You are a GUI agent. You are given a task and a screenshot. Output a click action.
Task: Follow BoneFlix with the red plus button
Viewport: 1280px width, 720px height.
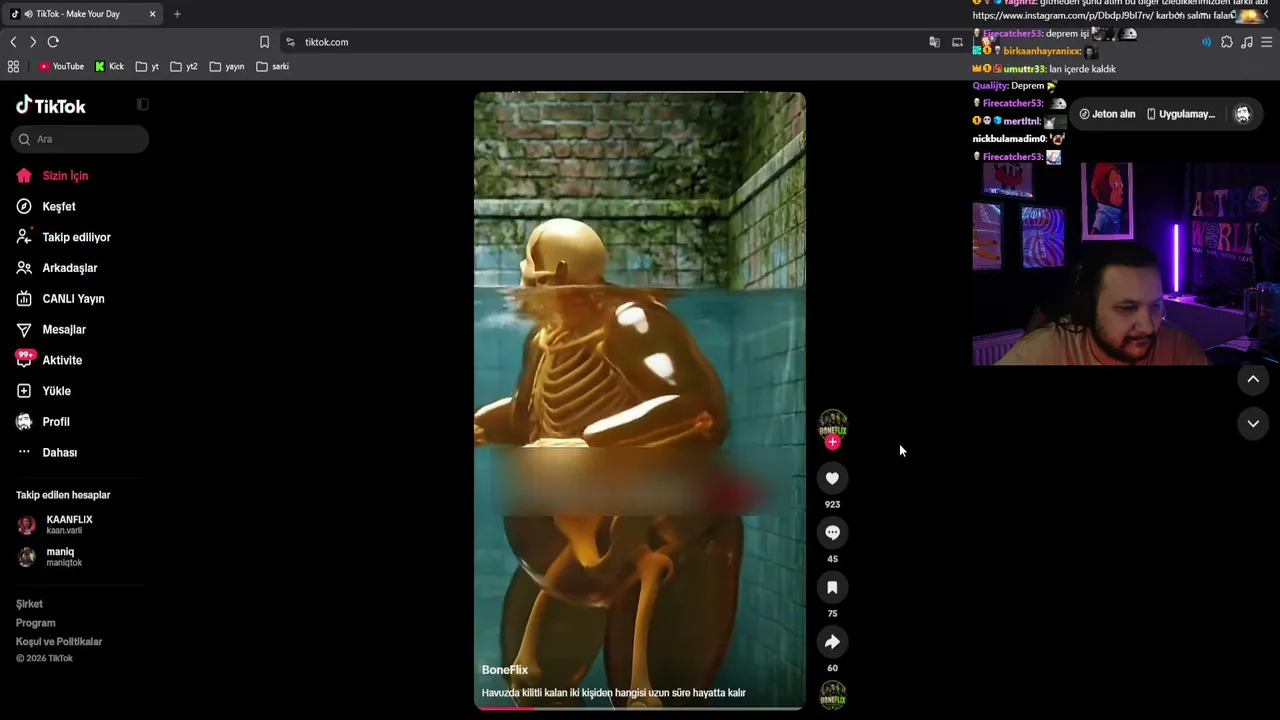coord(832,442)
